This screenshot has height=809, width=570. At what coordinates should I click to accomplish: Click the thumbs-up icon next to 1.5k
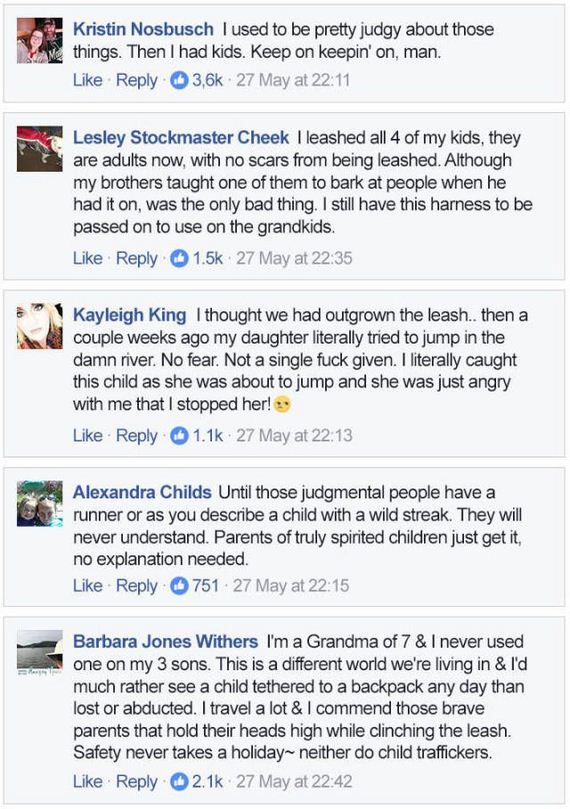[x=179, y=258]
